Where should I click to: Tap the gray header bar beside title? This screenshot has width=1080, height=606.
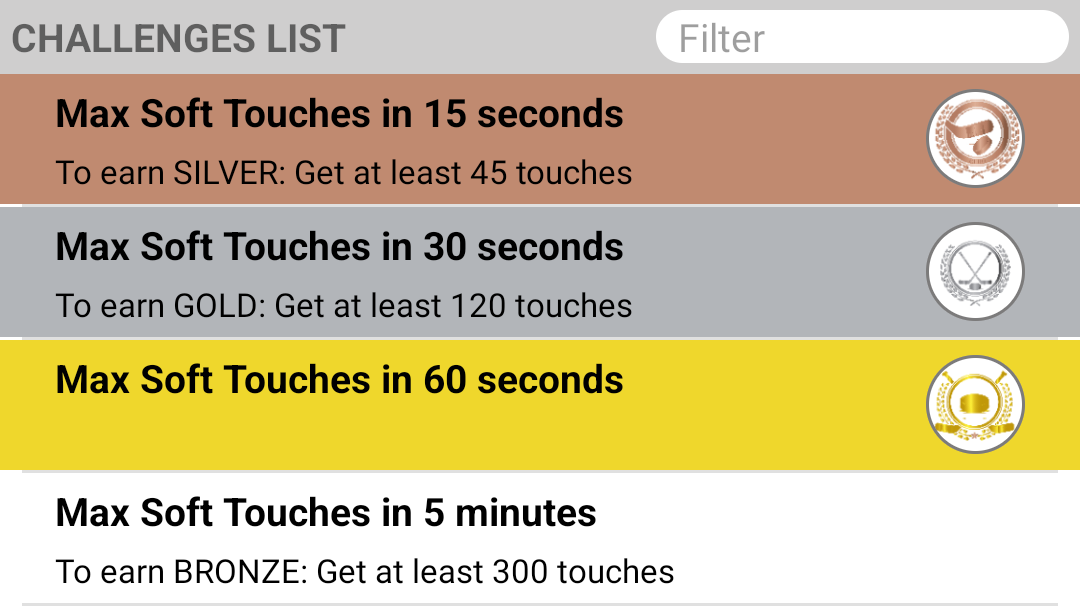pyautogui.click(x=499, y=37)
